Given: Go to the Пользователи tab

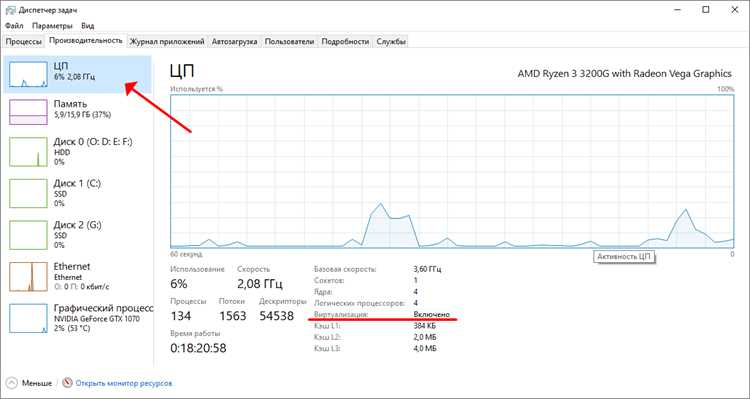Looking at the screenshot, I should pos(289,42).
